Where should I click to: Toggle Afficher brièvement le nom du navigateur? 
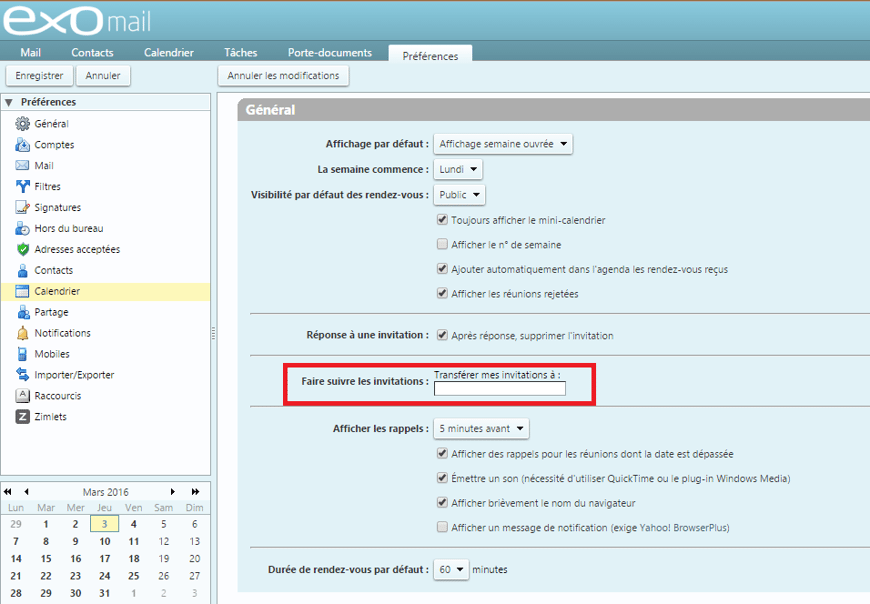pyautogui.click(x=442, y=503)
